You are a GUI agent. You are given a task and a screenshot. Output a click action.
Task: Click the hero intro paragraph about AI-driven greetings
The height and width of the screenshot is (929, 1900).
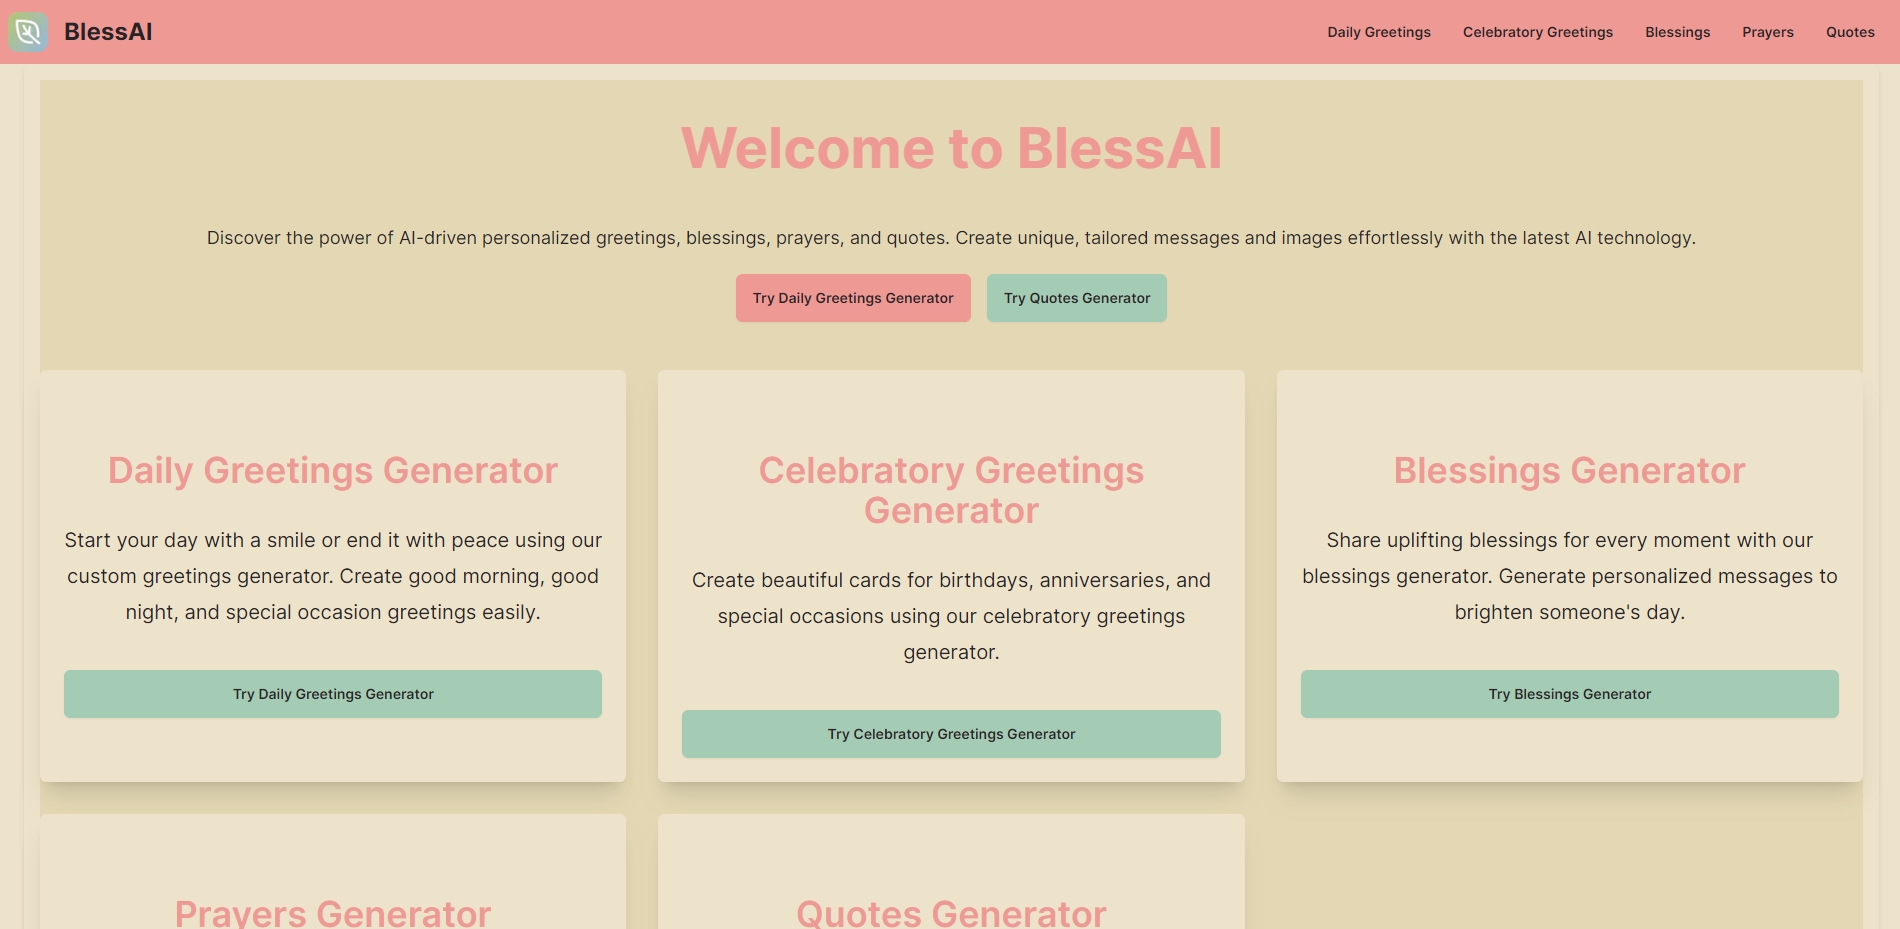pos(951,238)
